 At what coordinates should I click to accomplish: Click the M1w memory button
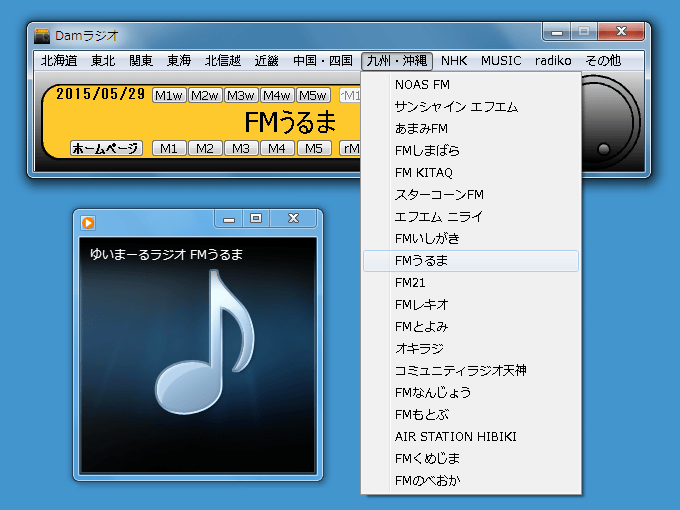pos(169,95)
